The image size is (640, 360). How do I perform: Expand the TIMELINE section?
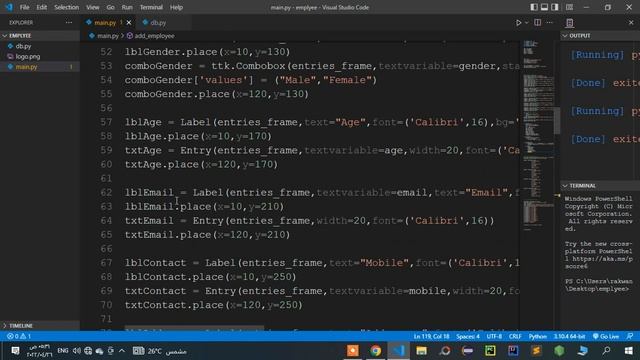point(40,326)
